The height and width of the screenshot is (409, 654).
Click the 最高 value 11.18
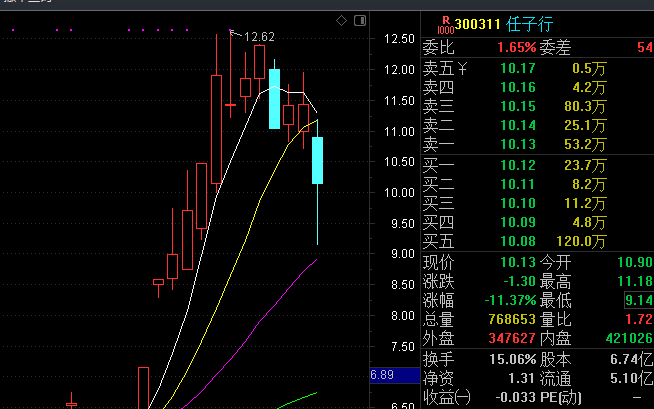click(635, 282)
